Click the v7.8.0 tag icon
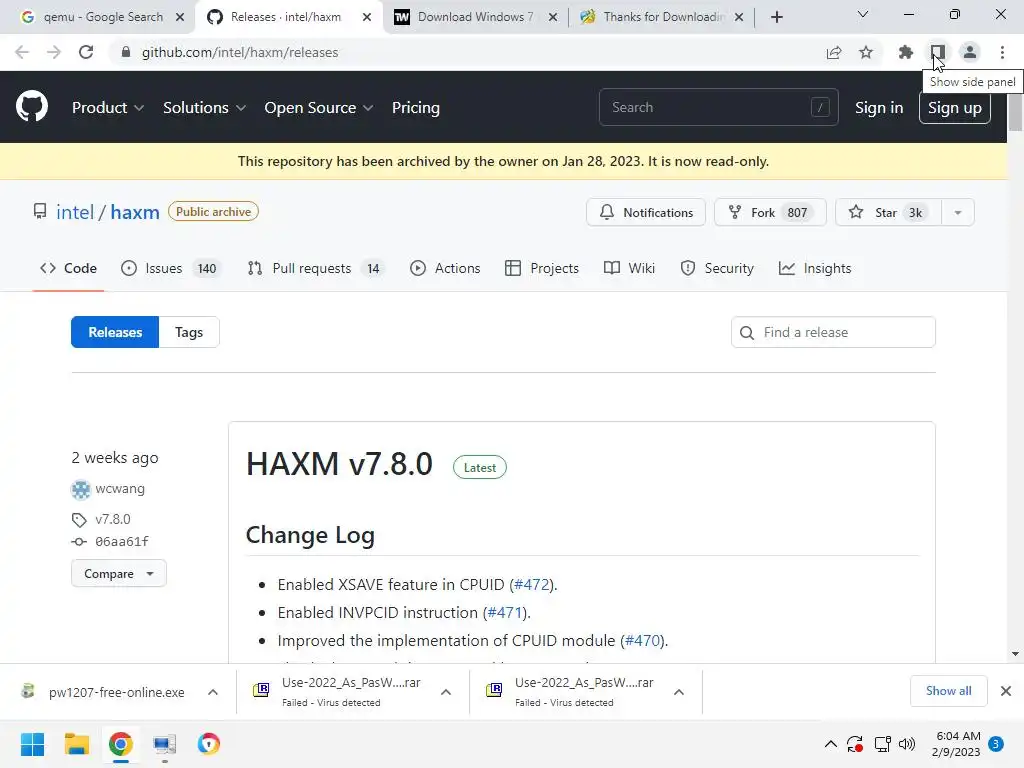1024x768 pixels. click(79, 520)
